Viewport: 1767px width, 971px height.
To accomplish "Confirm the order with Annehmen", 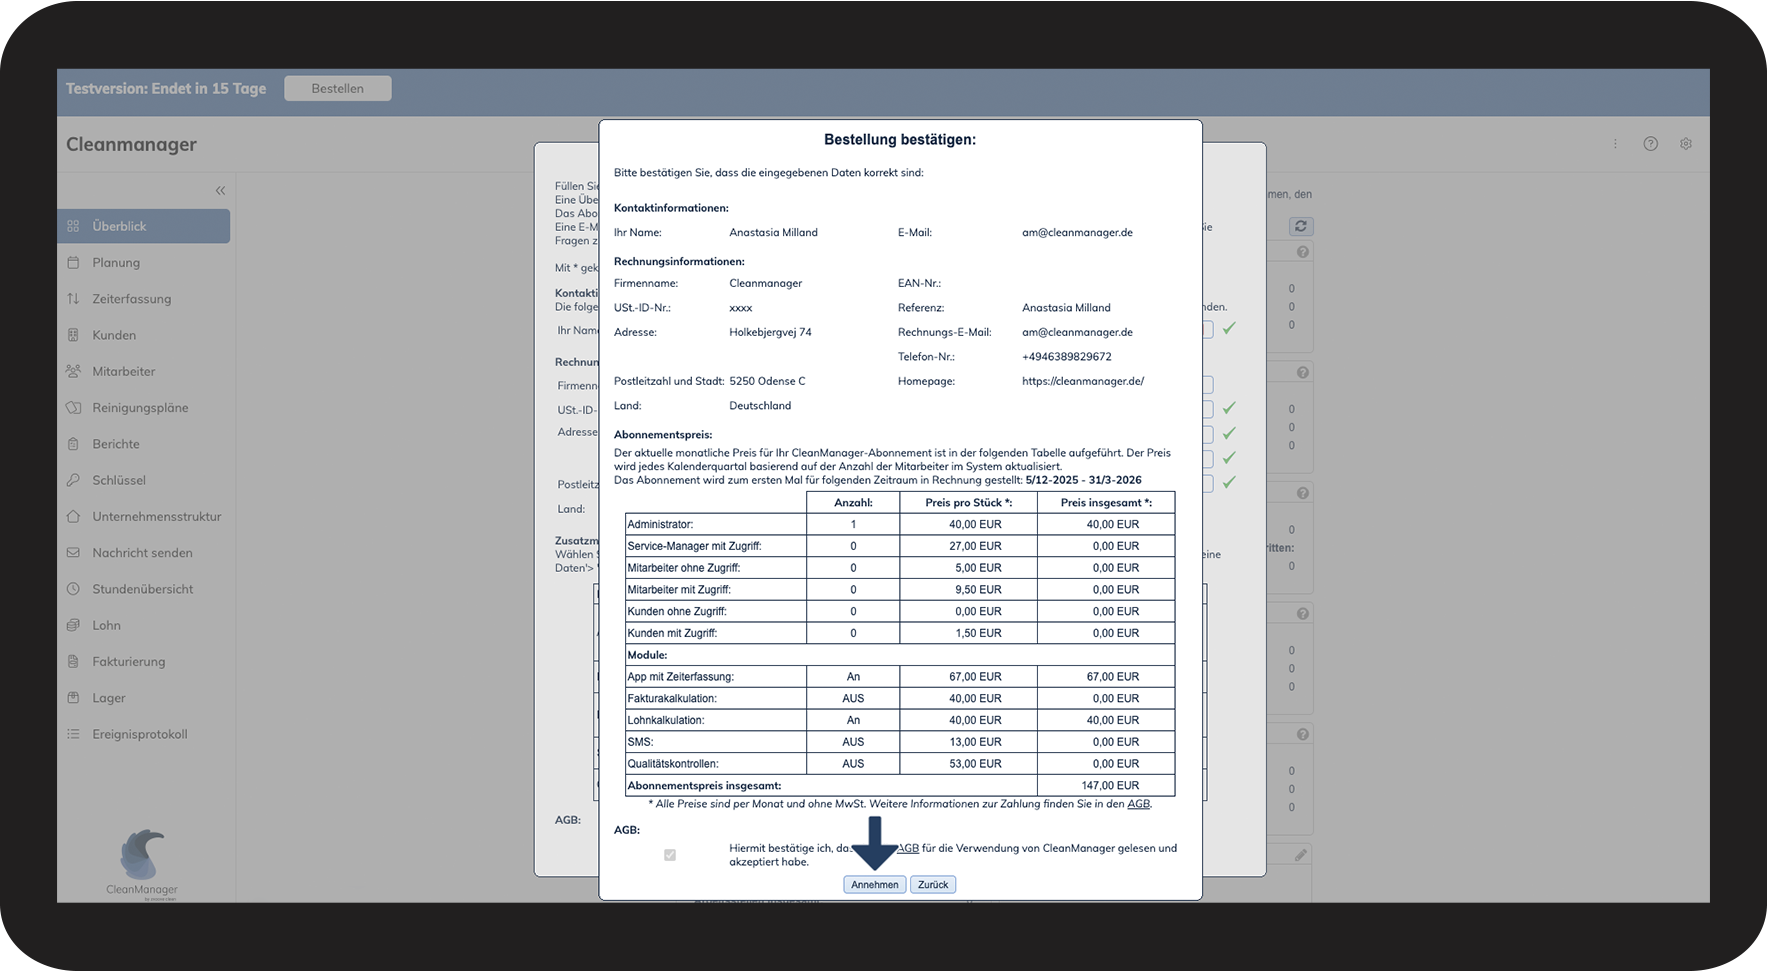I will 875,885.
